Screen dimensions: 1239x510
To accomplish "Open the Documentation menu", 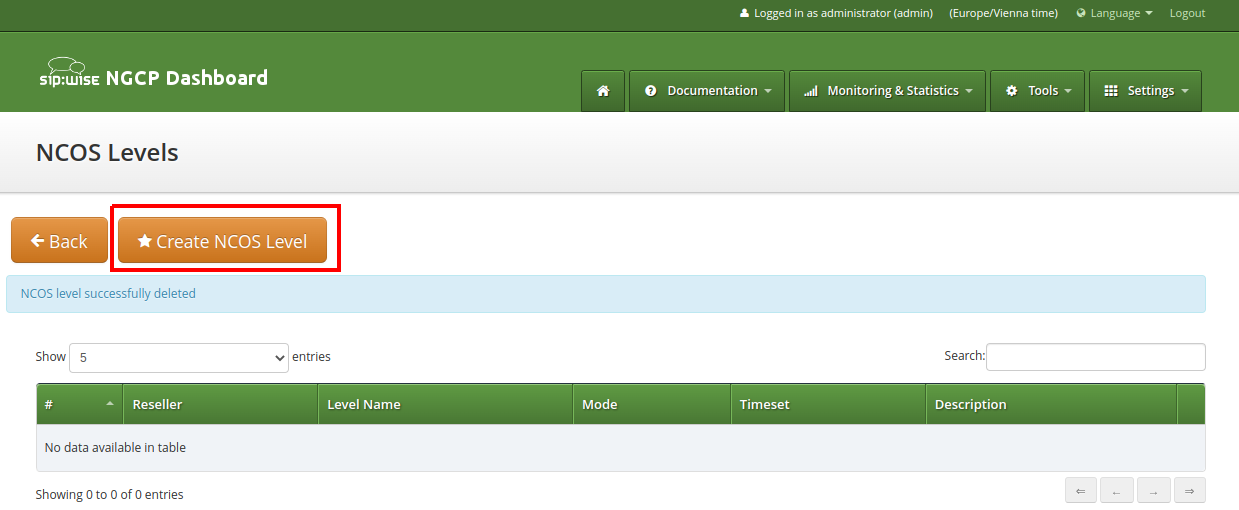I will (708, 91).
